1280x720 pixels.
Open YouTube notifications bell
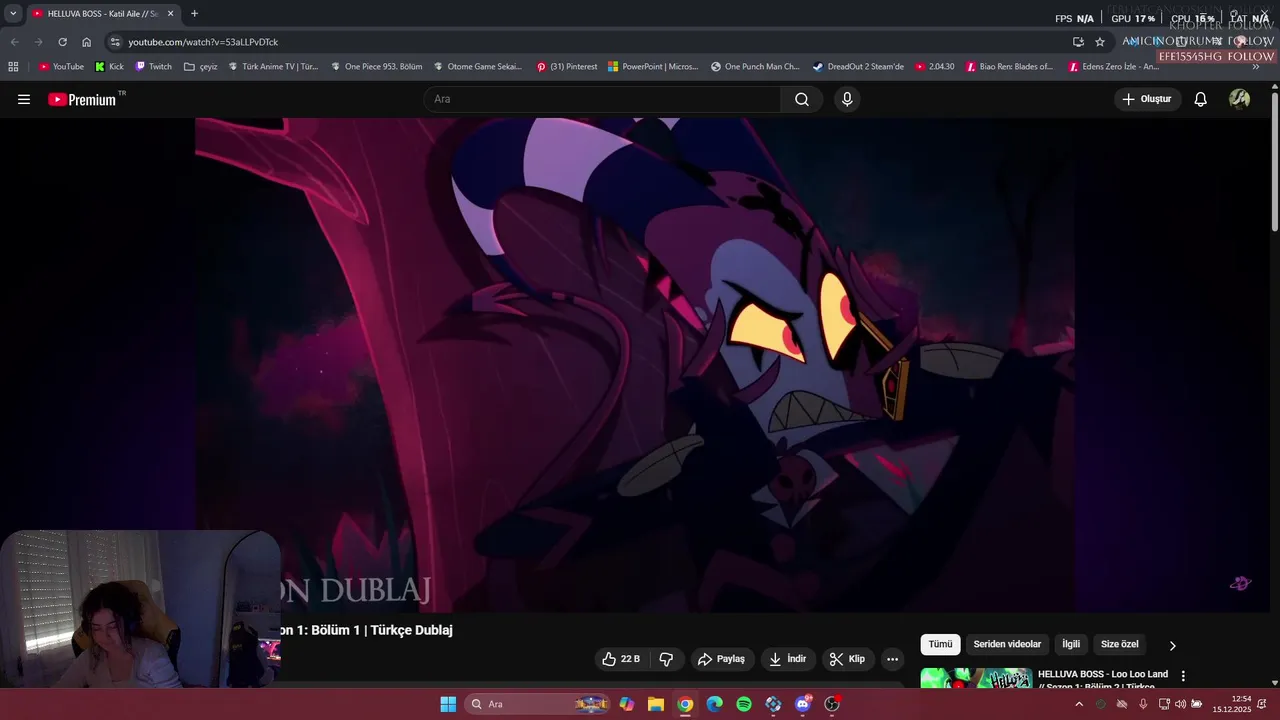click(x=1201, y=99)
